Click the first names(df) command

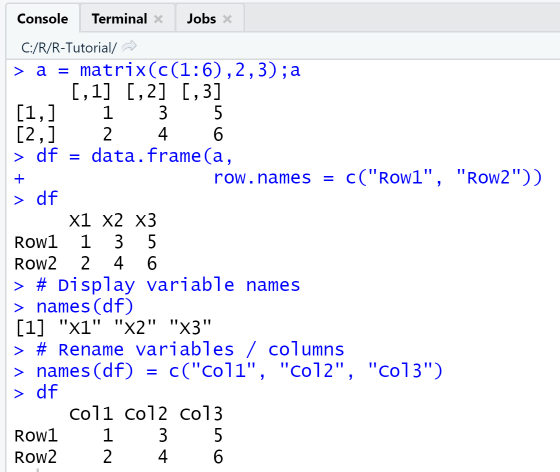coord(74,307)
